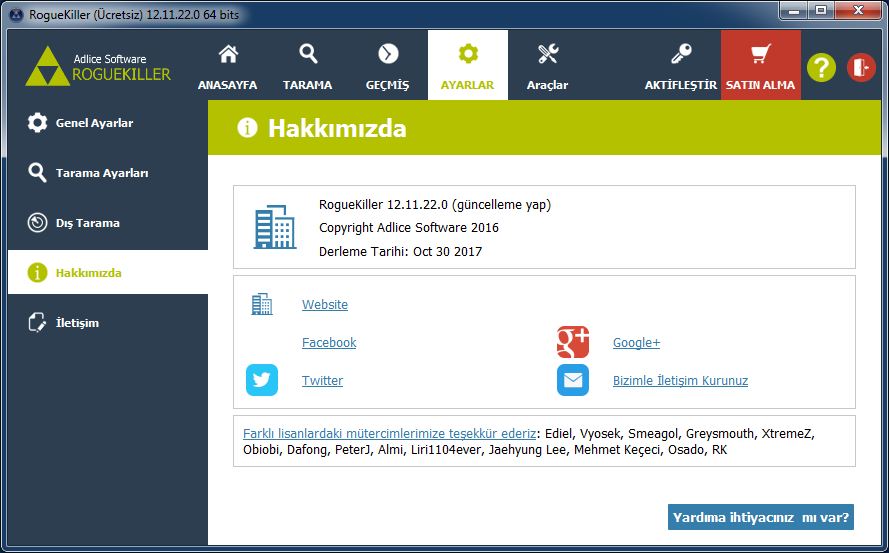
Task: Select the AYARLAR settings tab
Action: click(x=468, y=65)
